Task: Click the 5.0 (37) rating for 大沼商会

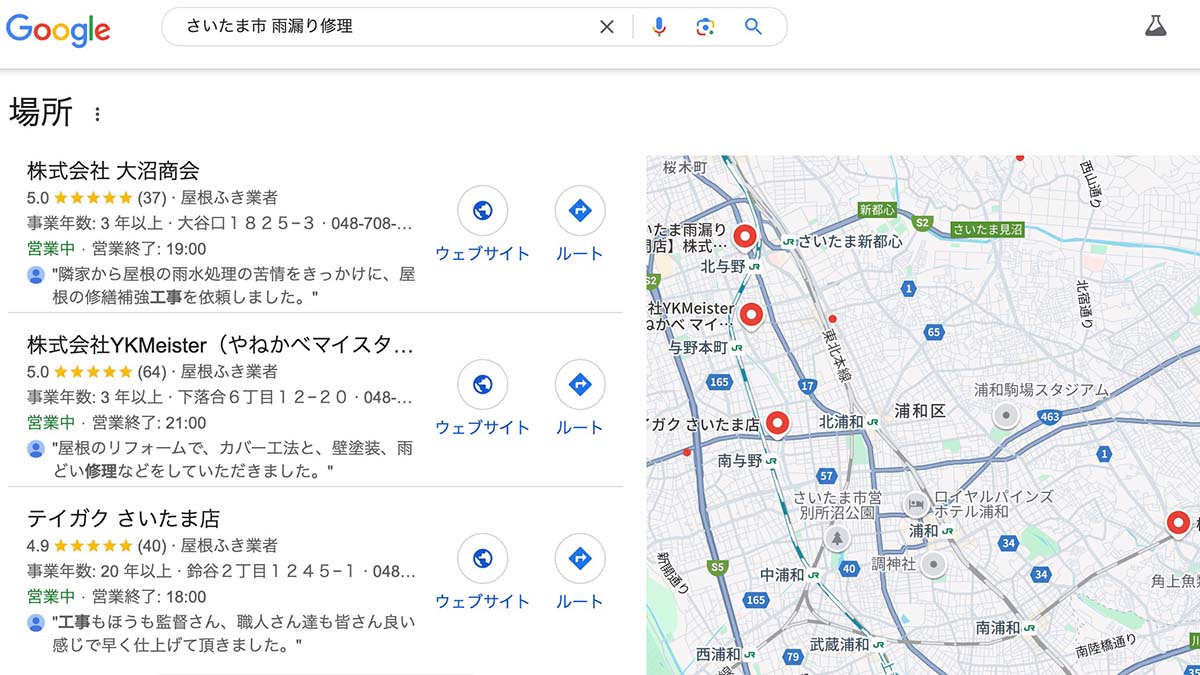Action: coord(96,197)
